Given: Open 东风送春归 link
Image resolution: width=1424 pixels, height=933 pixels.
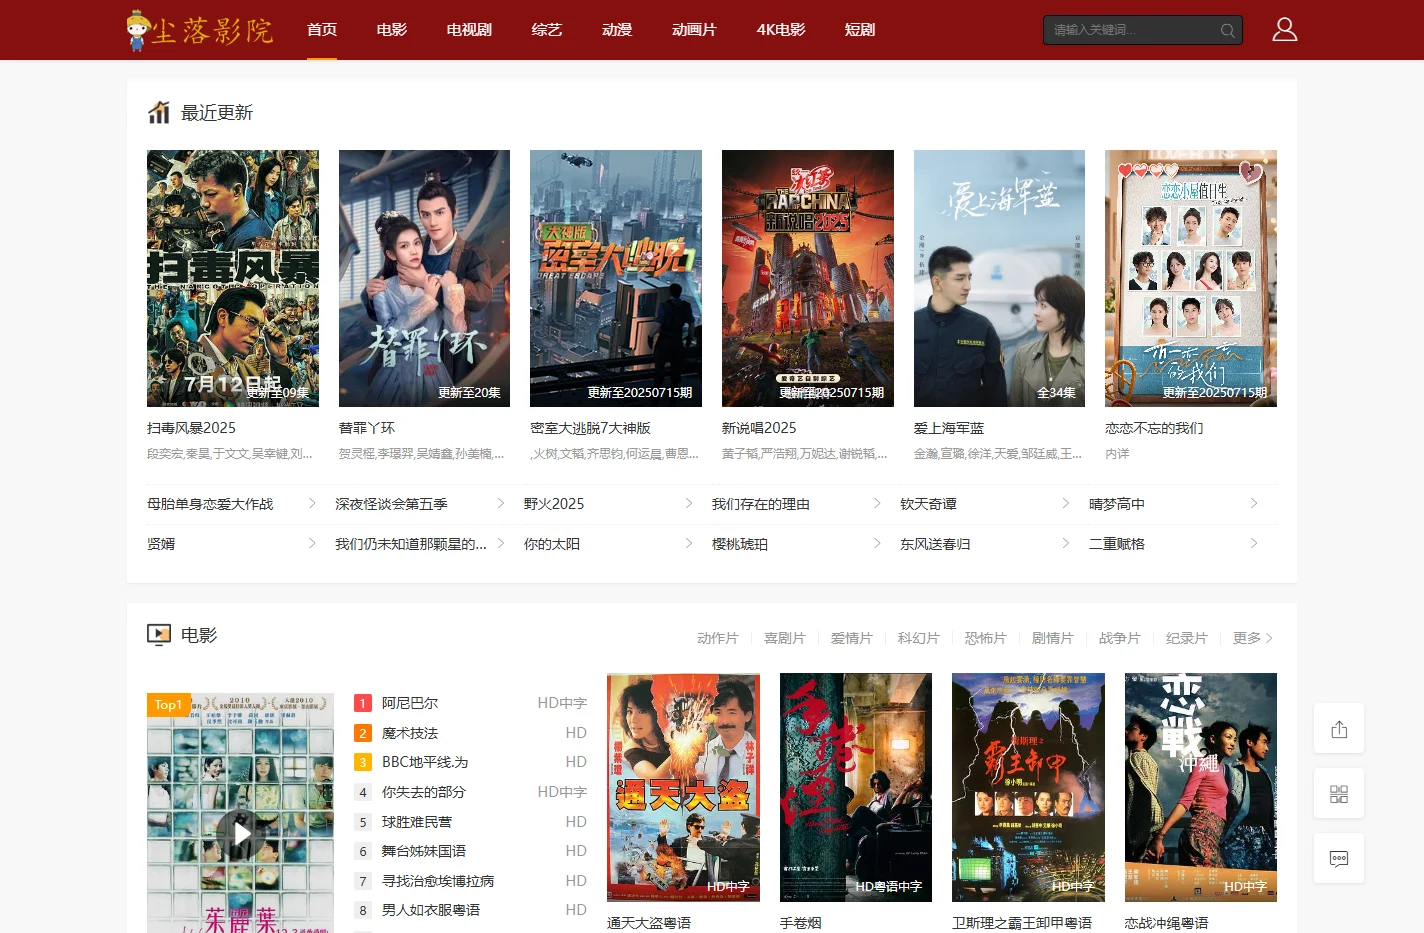Looking at the screenshot, I should (935, 544).
